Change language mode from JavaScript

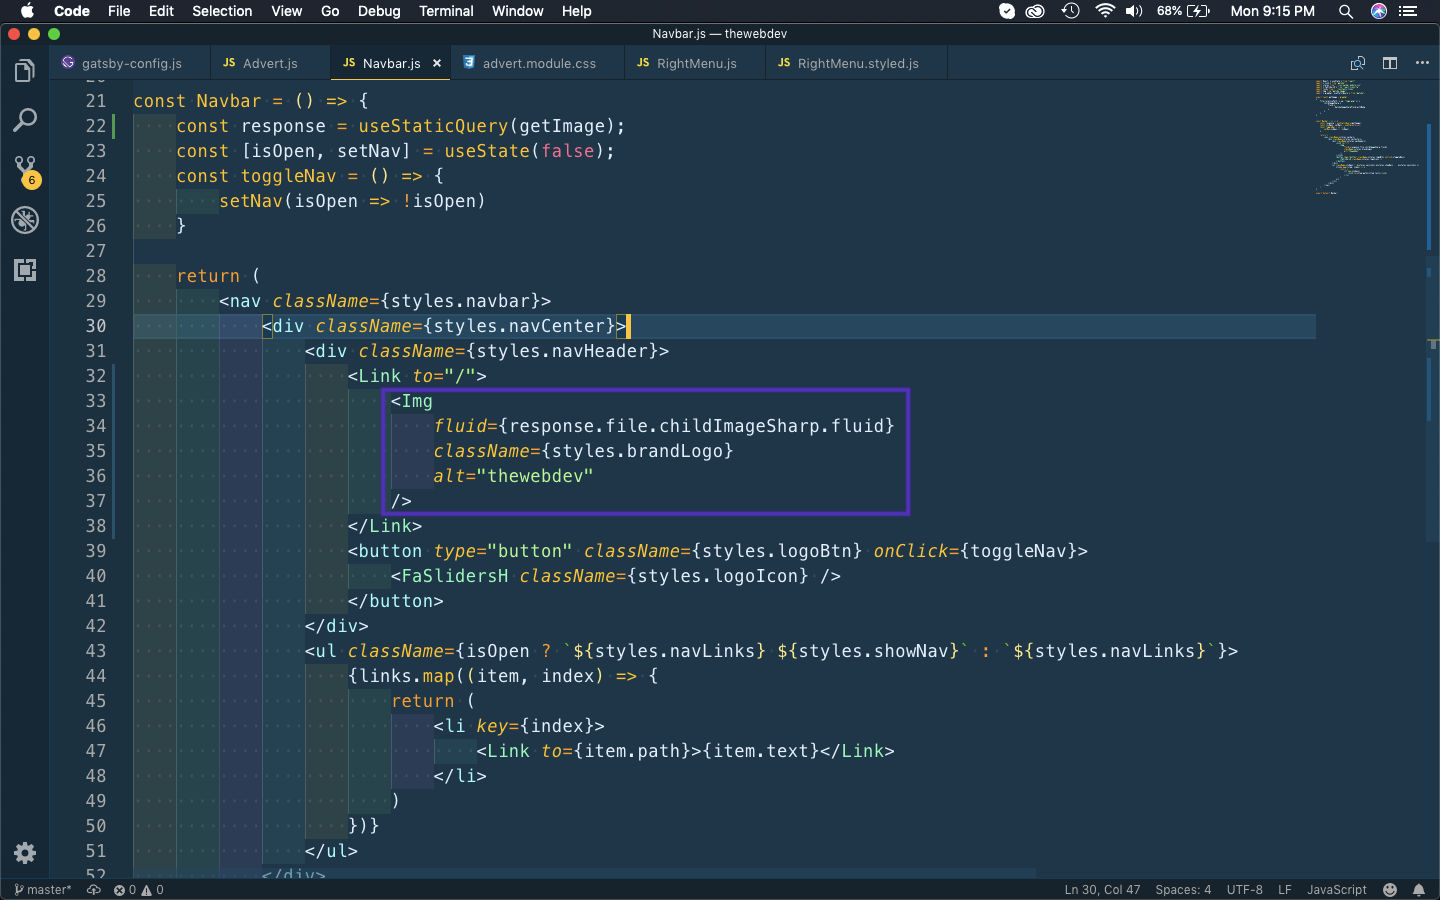pos(1337,890)
